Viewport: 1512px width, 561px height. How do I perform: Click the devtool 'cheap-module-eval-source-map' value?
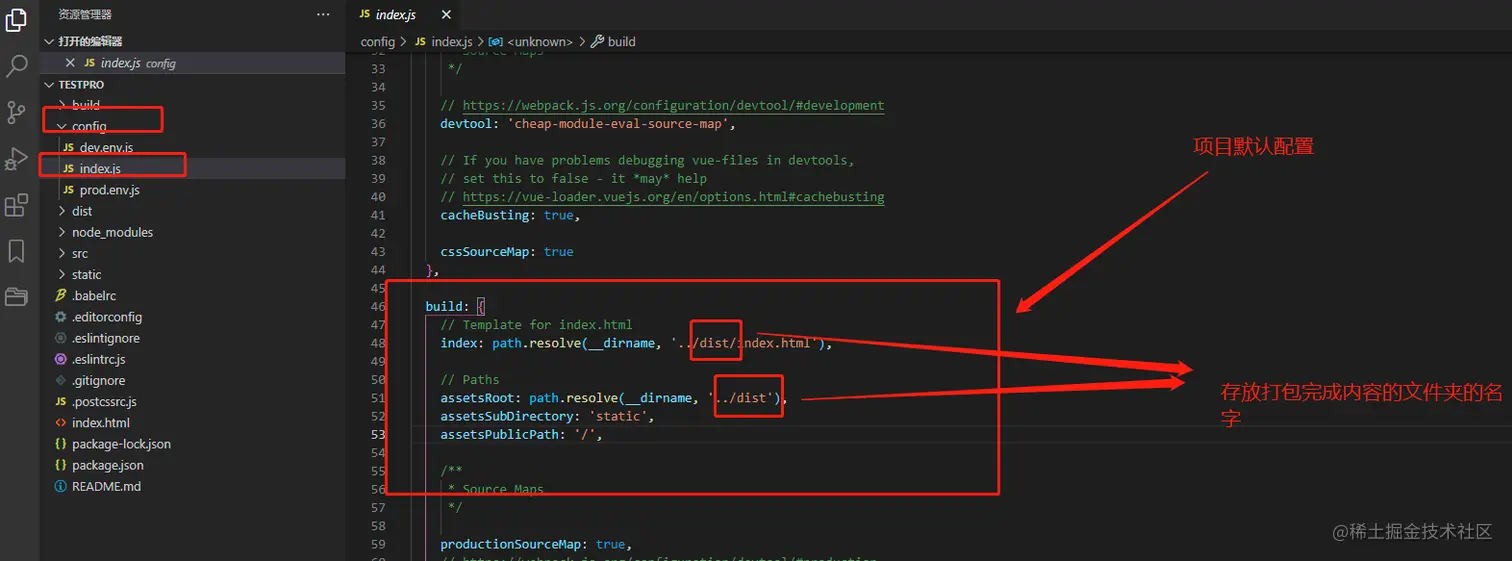621,124
